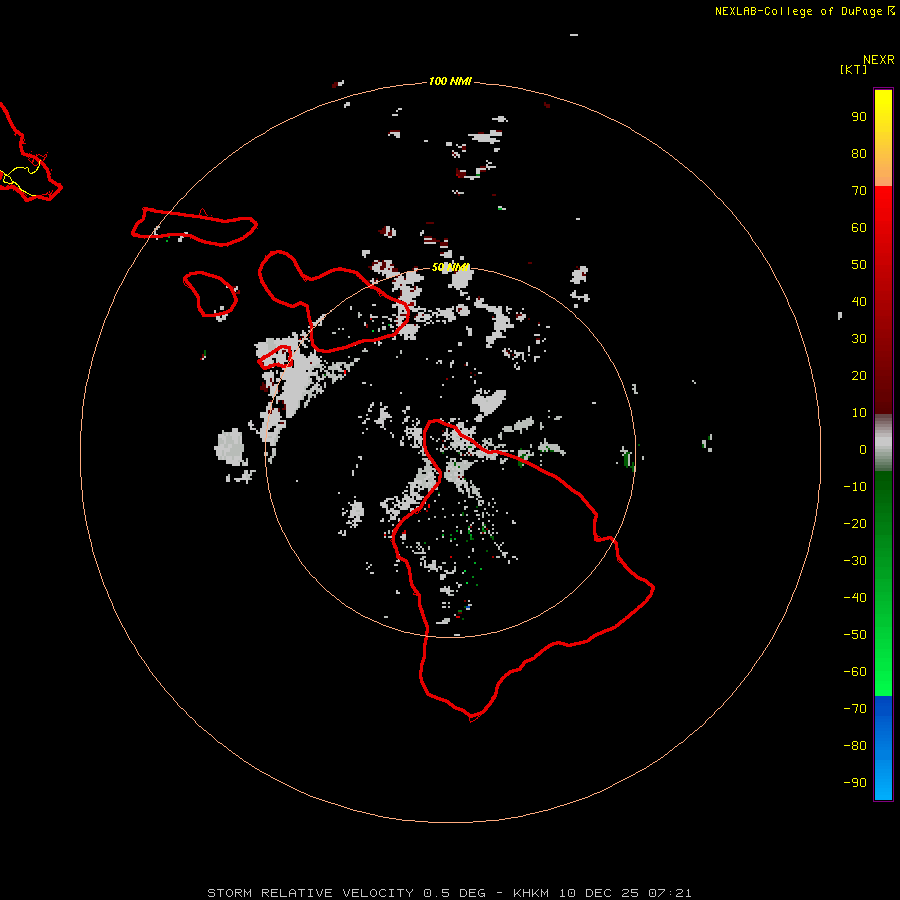Image resolution: width=900 pixels, height=900 pixels.
Task: Click the large gray echo west of Kahoolawe
Action: [x=231, y=447]
